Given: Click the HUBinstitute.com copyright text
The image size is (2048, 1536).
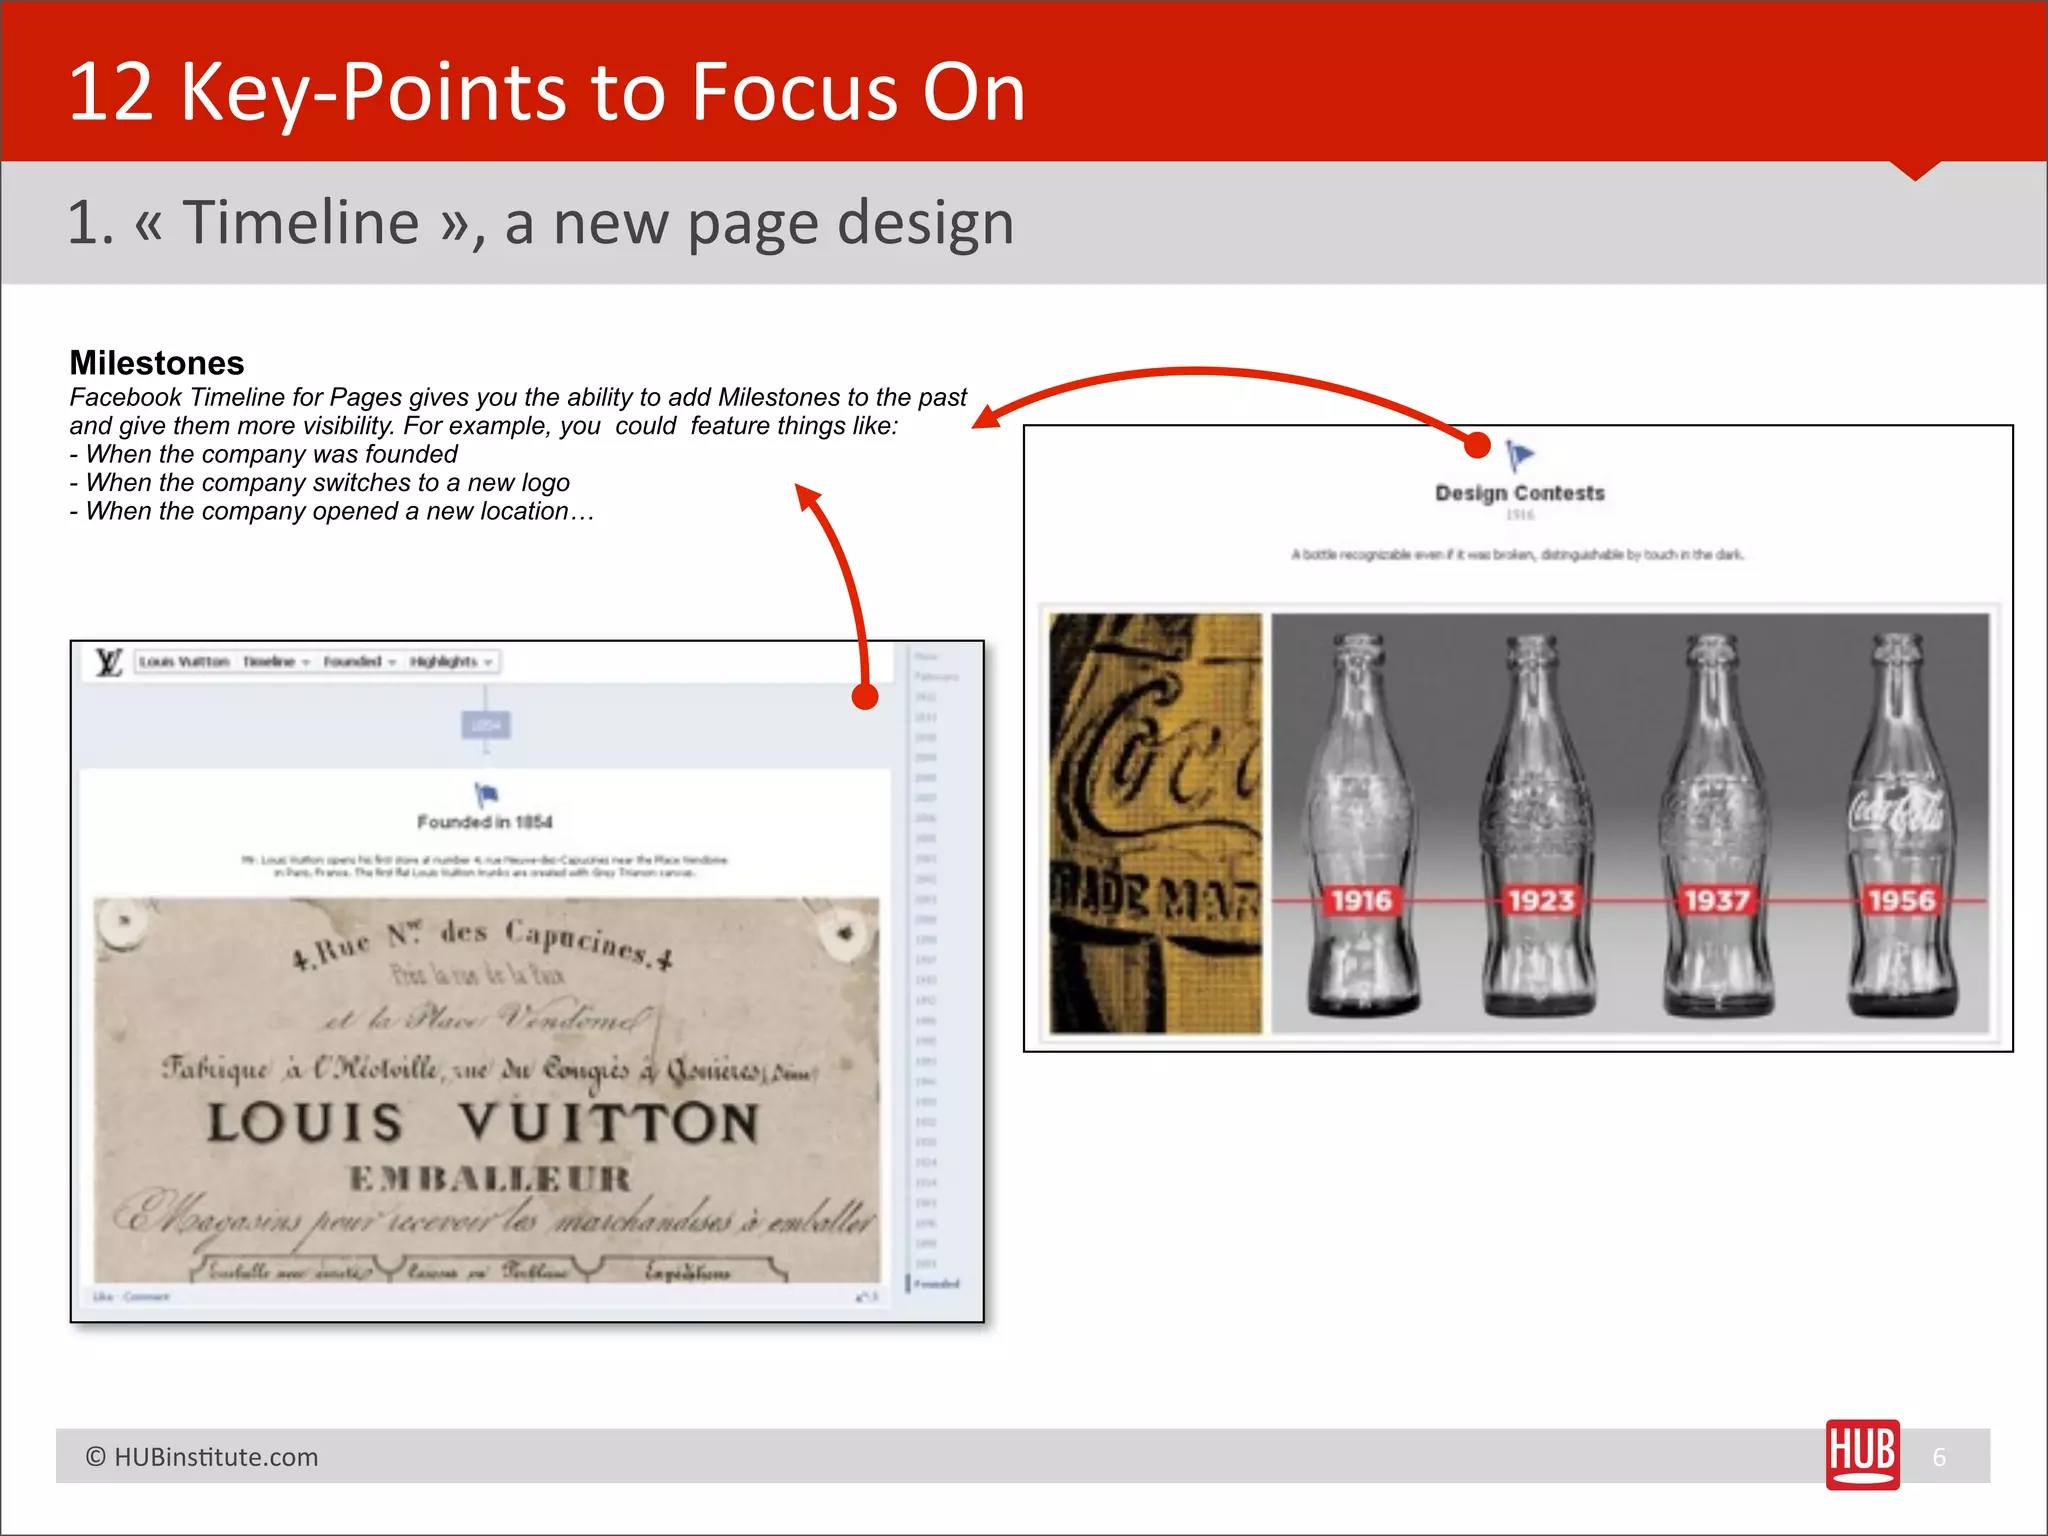Looking at the screenshot, I should point(202,1457).
